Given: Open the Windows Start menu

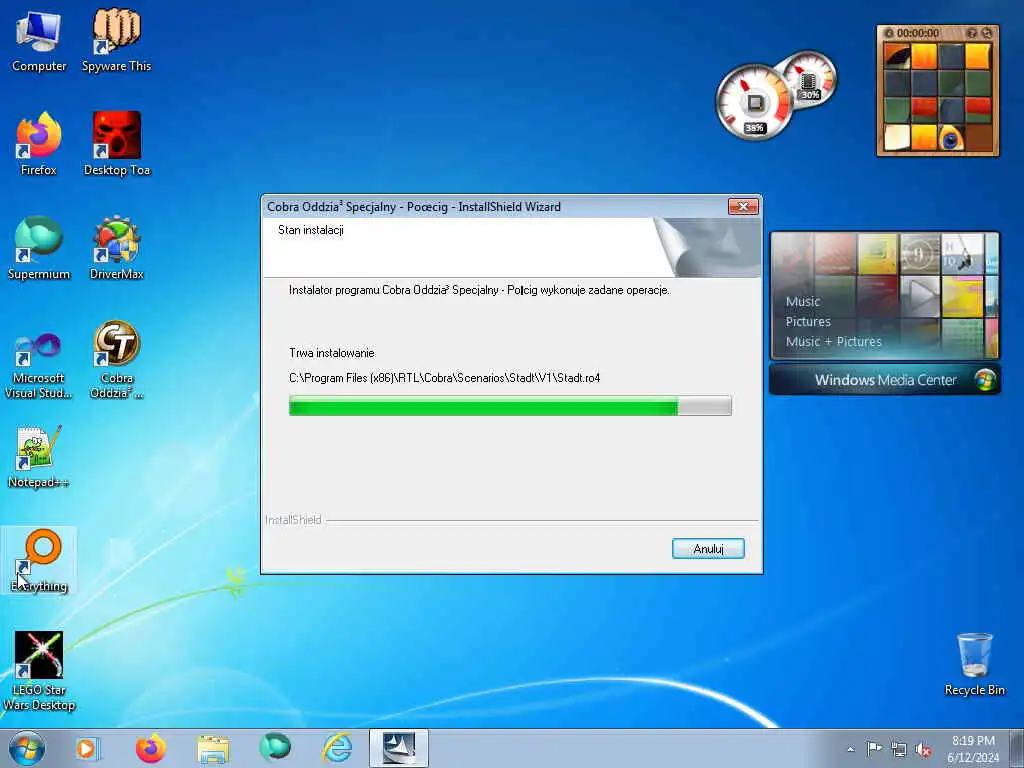Looking at the screenshot, I should tap(27, 748).
